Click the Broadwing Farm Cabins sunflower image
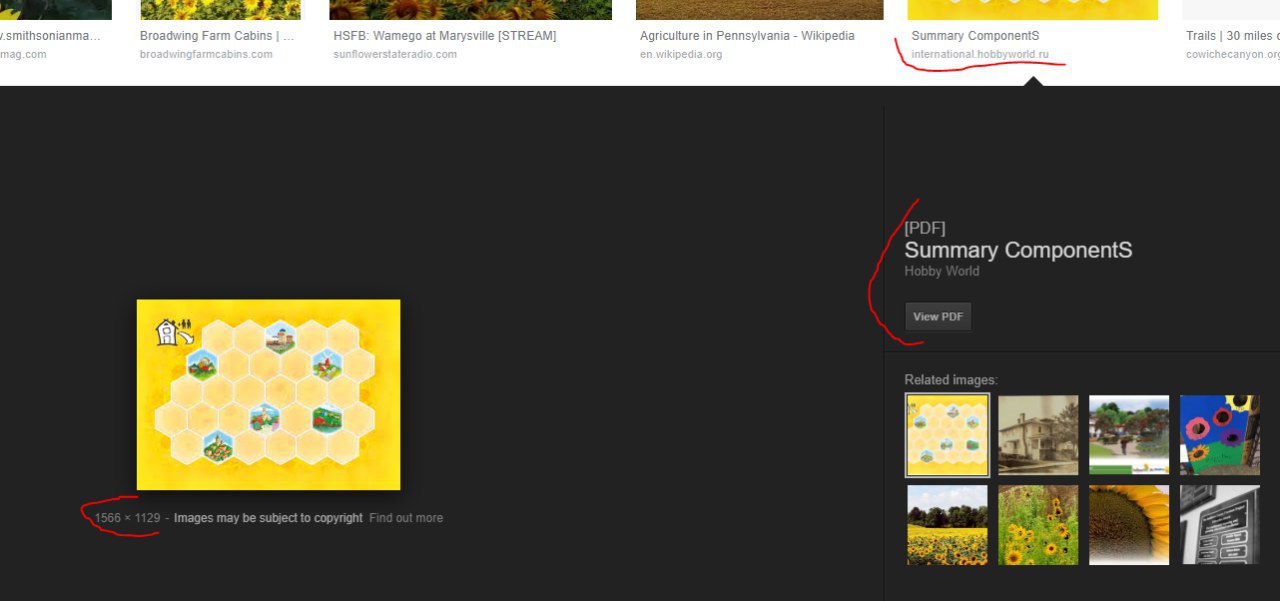 tap(220, 10)
